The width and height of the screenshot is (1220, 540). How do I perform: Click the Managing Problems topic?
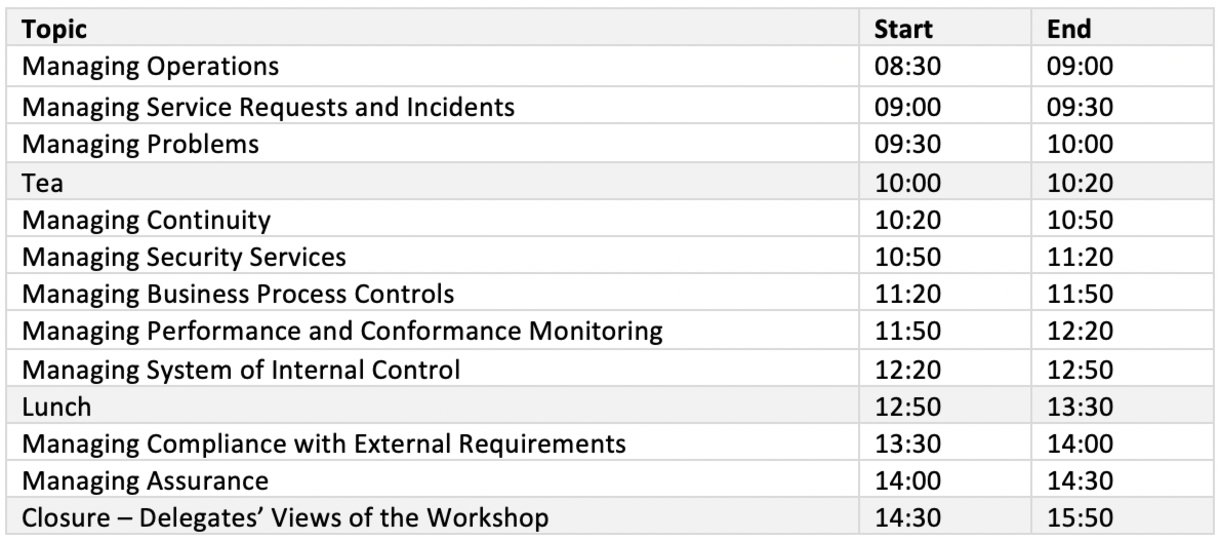[x=140, y=143]
